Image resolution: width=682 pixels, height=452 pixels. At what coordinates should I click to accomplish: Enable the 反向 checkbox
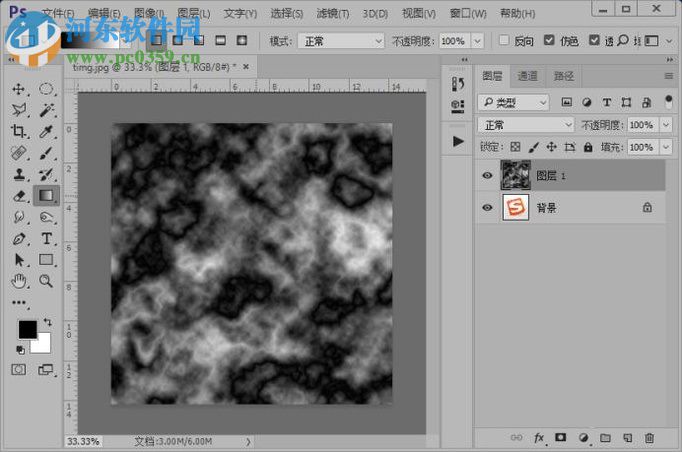pyautogui.click(x=503, y=41)
